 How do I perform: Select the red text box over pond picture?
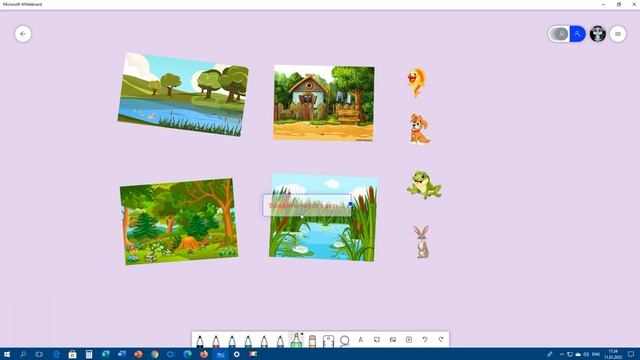(x=307, y=205)
